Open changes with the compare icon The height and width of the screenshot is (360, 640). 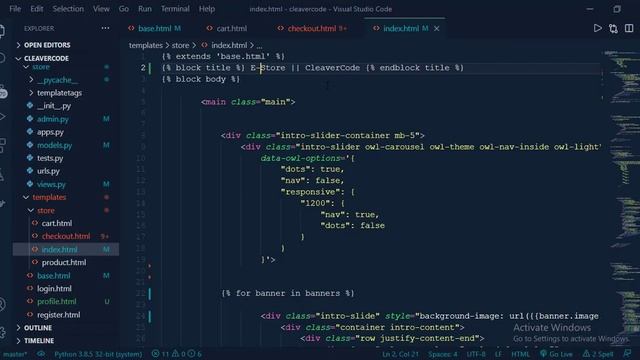coord(613,28)
